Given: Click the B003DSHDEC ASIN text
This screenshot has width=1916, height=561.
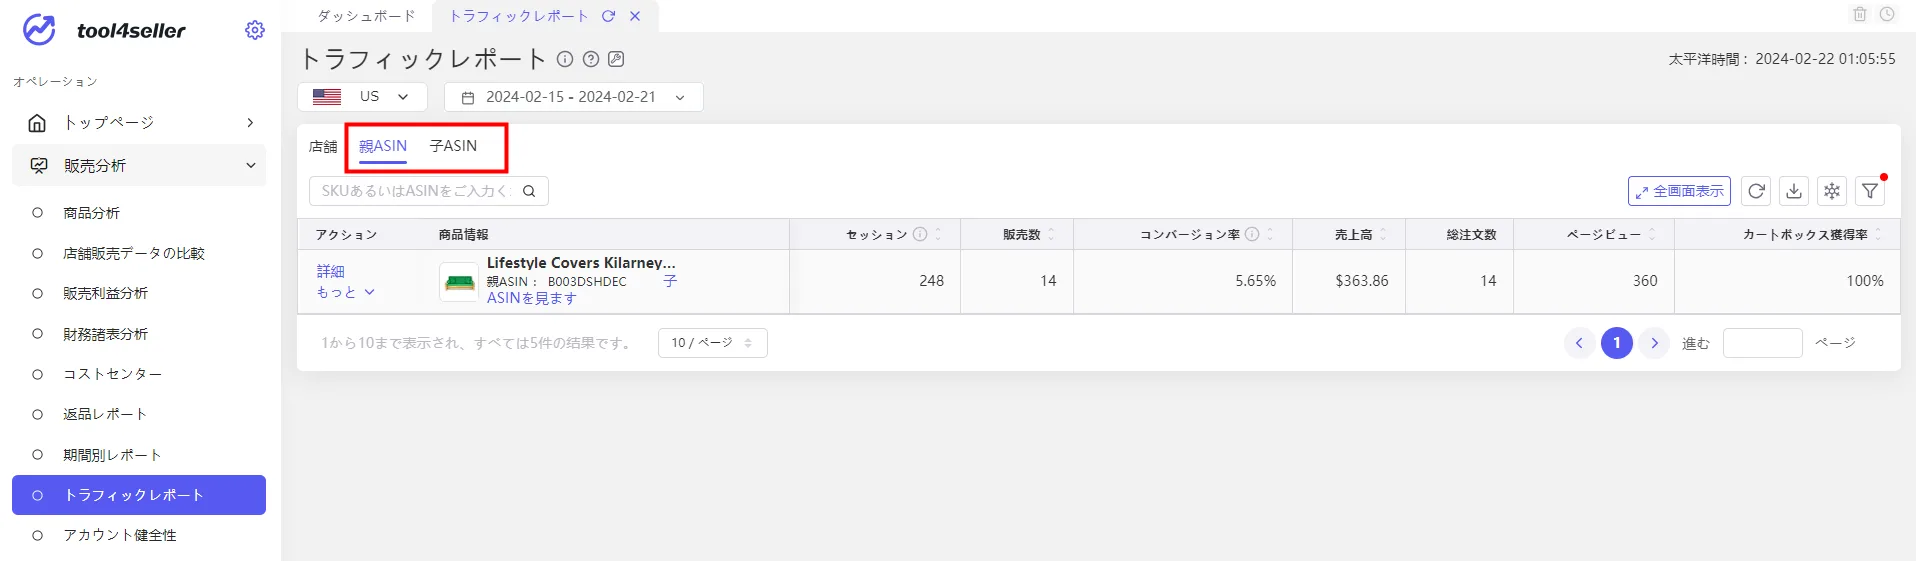Looking at the screenshot, I should 587,282.
